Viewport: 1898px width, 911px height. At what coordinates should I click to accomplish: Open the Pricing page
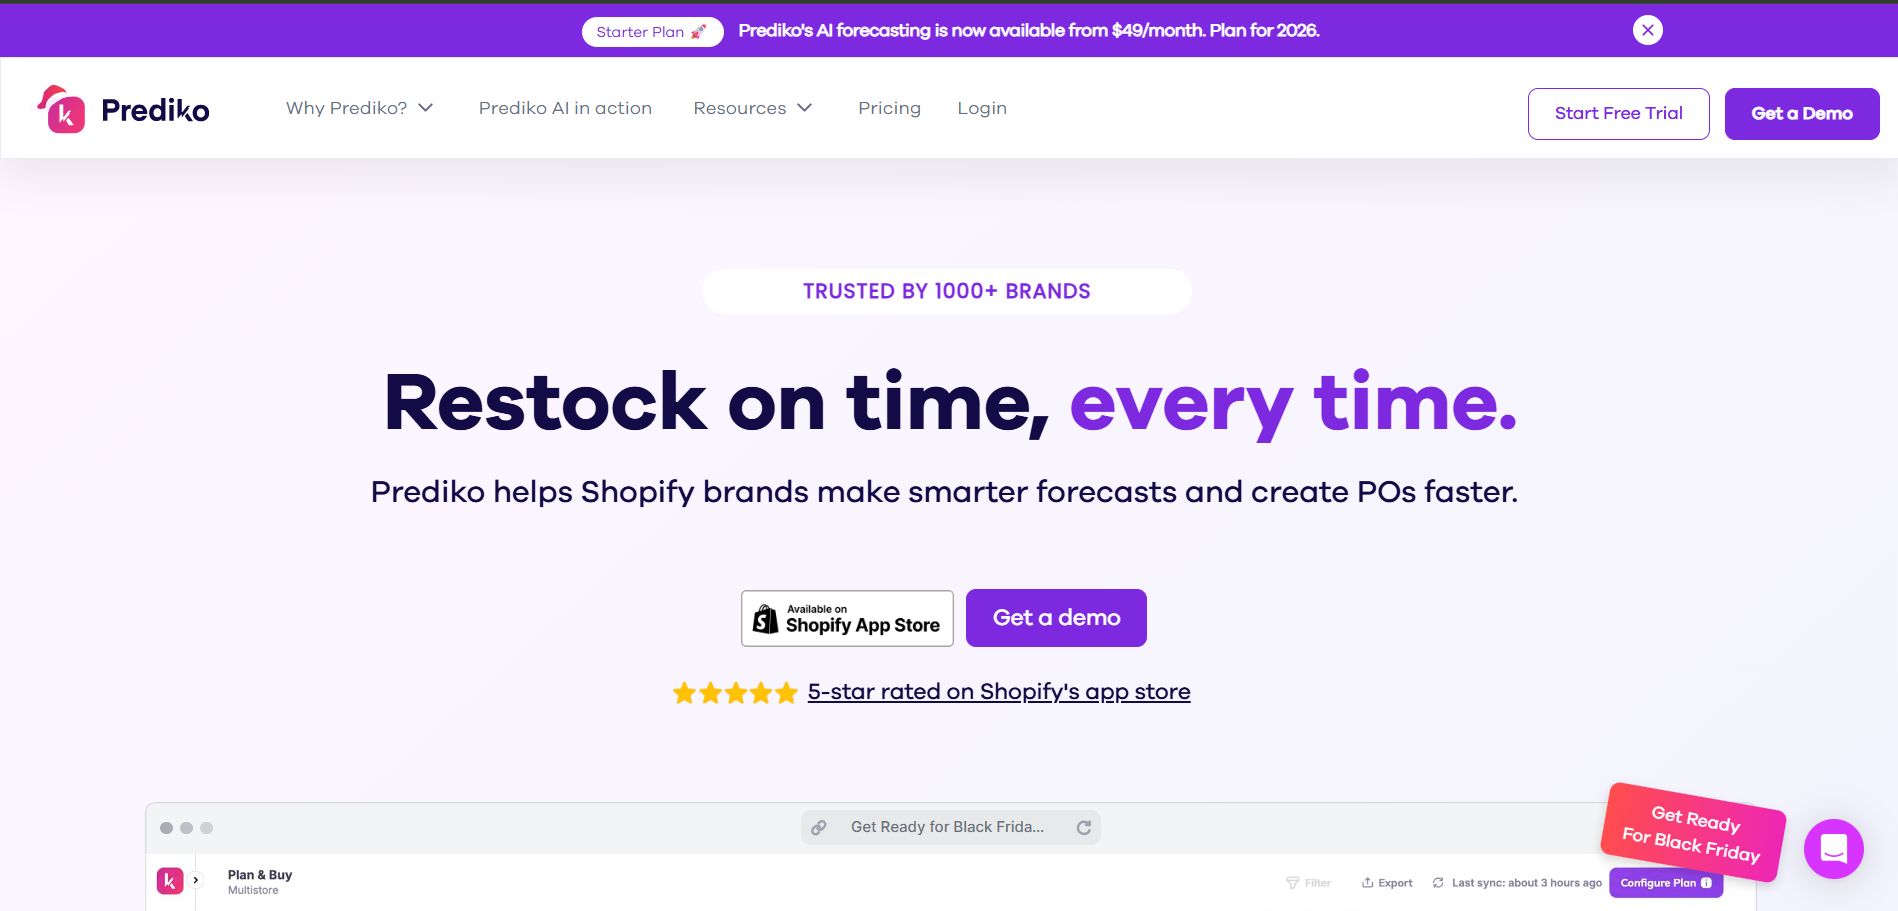[x=889, y=108]
